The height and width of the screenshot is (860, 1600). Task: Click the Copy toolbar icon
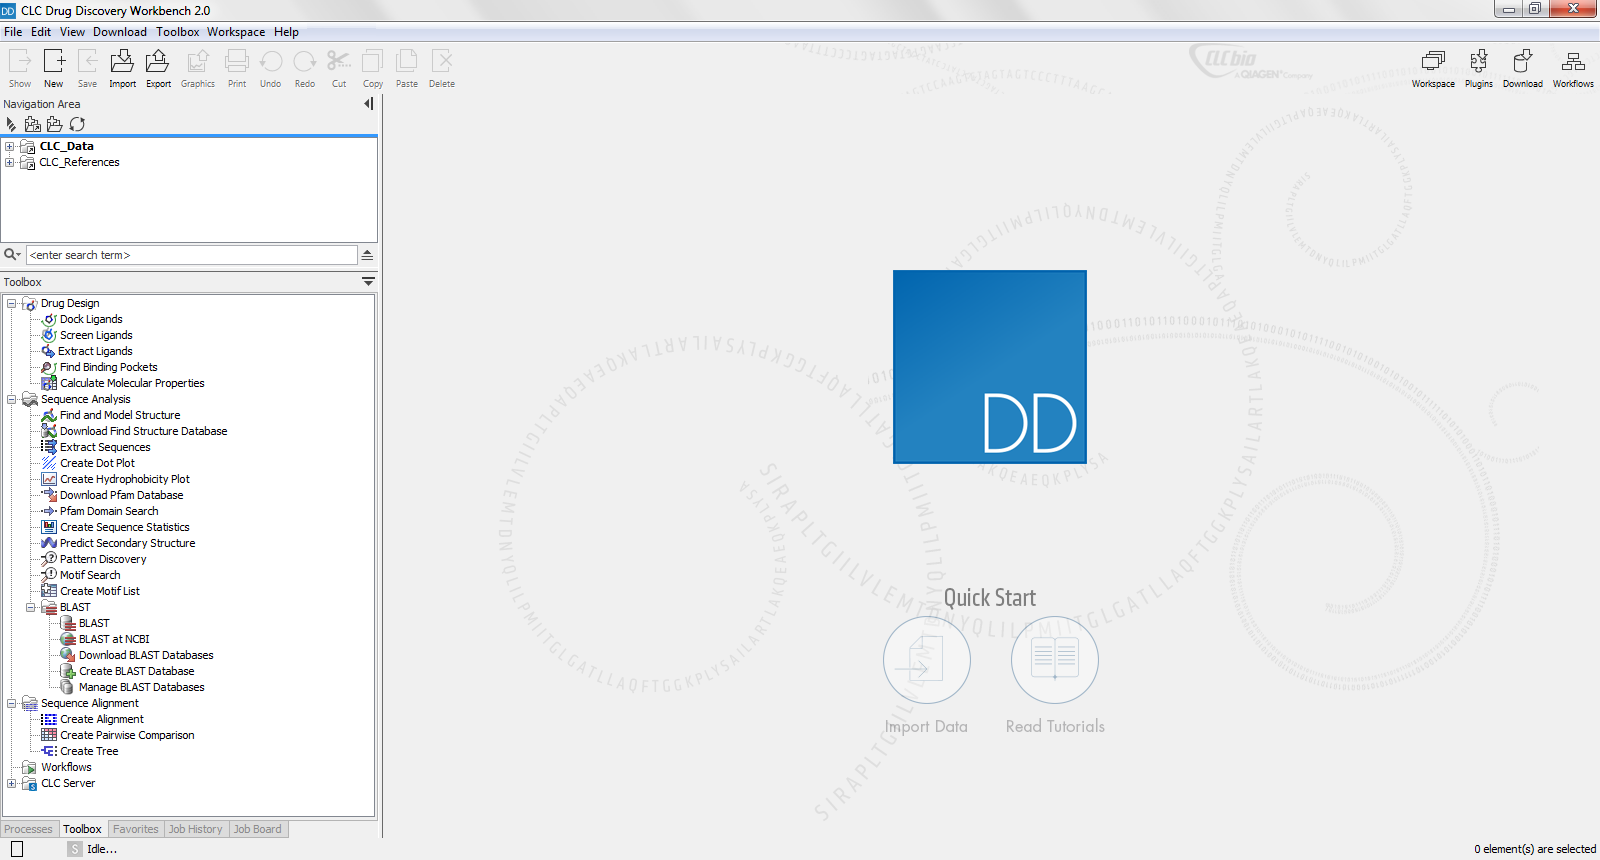pyautogui.click(x=373, y=62)
